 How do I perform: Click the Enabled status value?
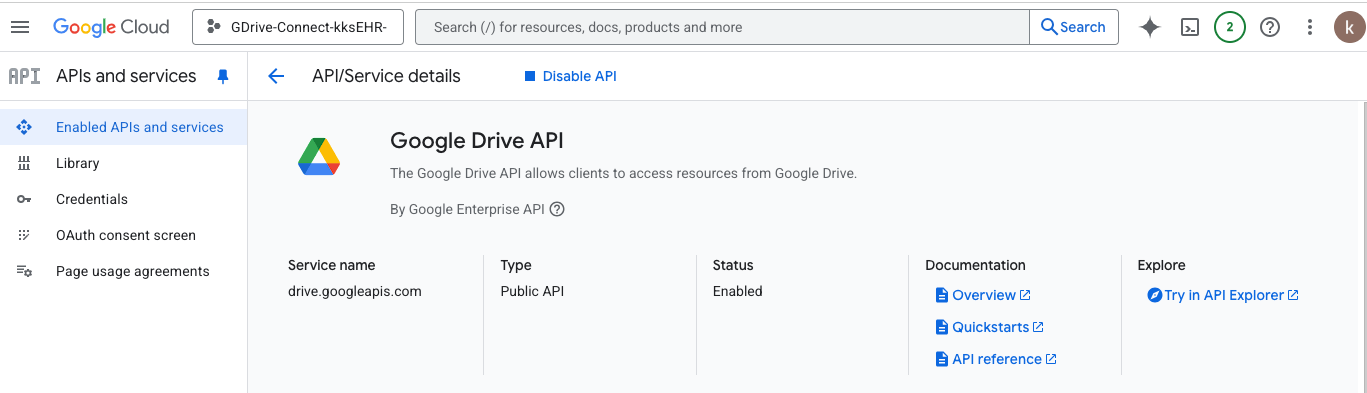click(738, 291)
